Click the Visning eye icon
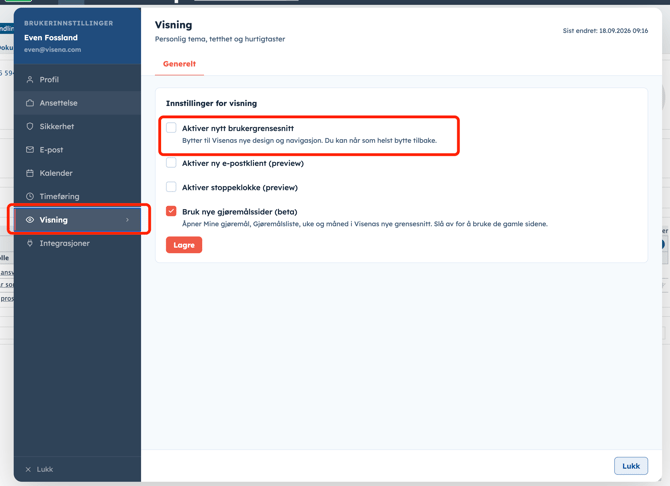 (29, 220)
